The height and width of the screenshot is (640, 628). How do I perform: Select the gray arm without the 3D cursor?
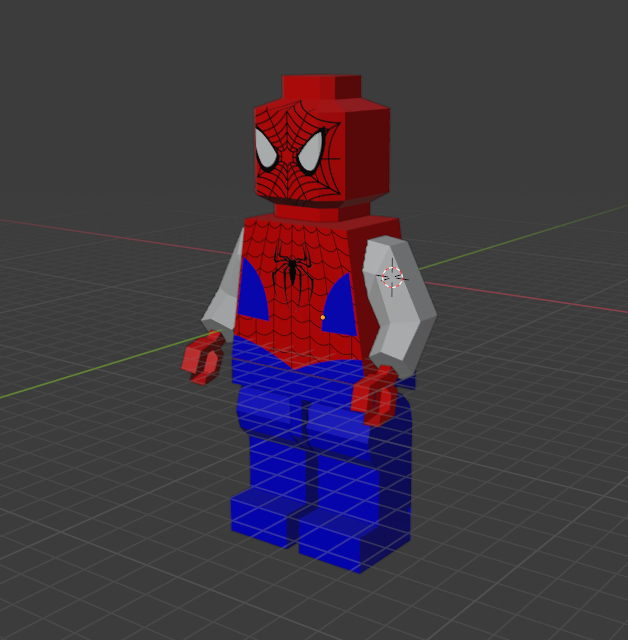tap(222, 287)
